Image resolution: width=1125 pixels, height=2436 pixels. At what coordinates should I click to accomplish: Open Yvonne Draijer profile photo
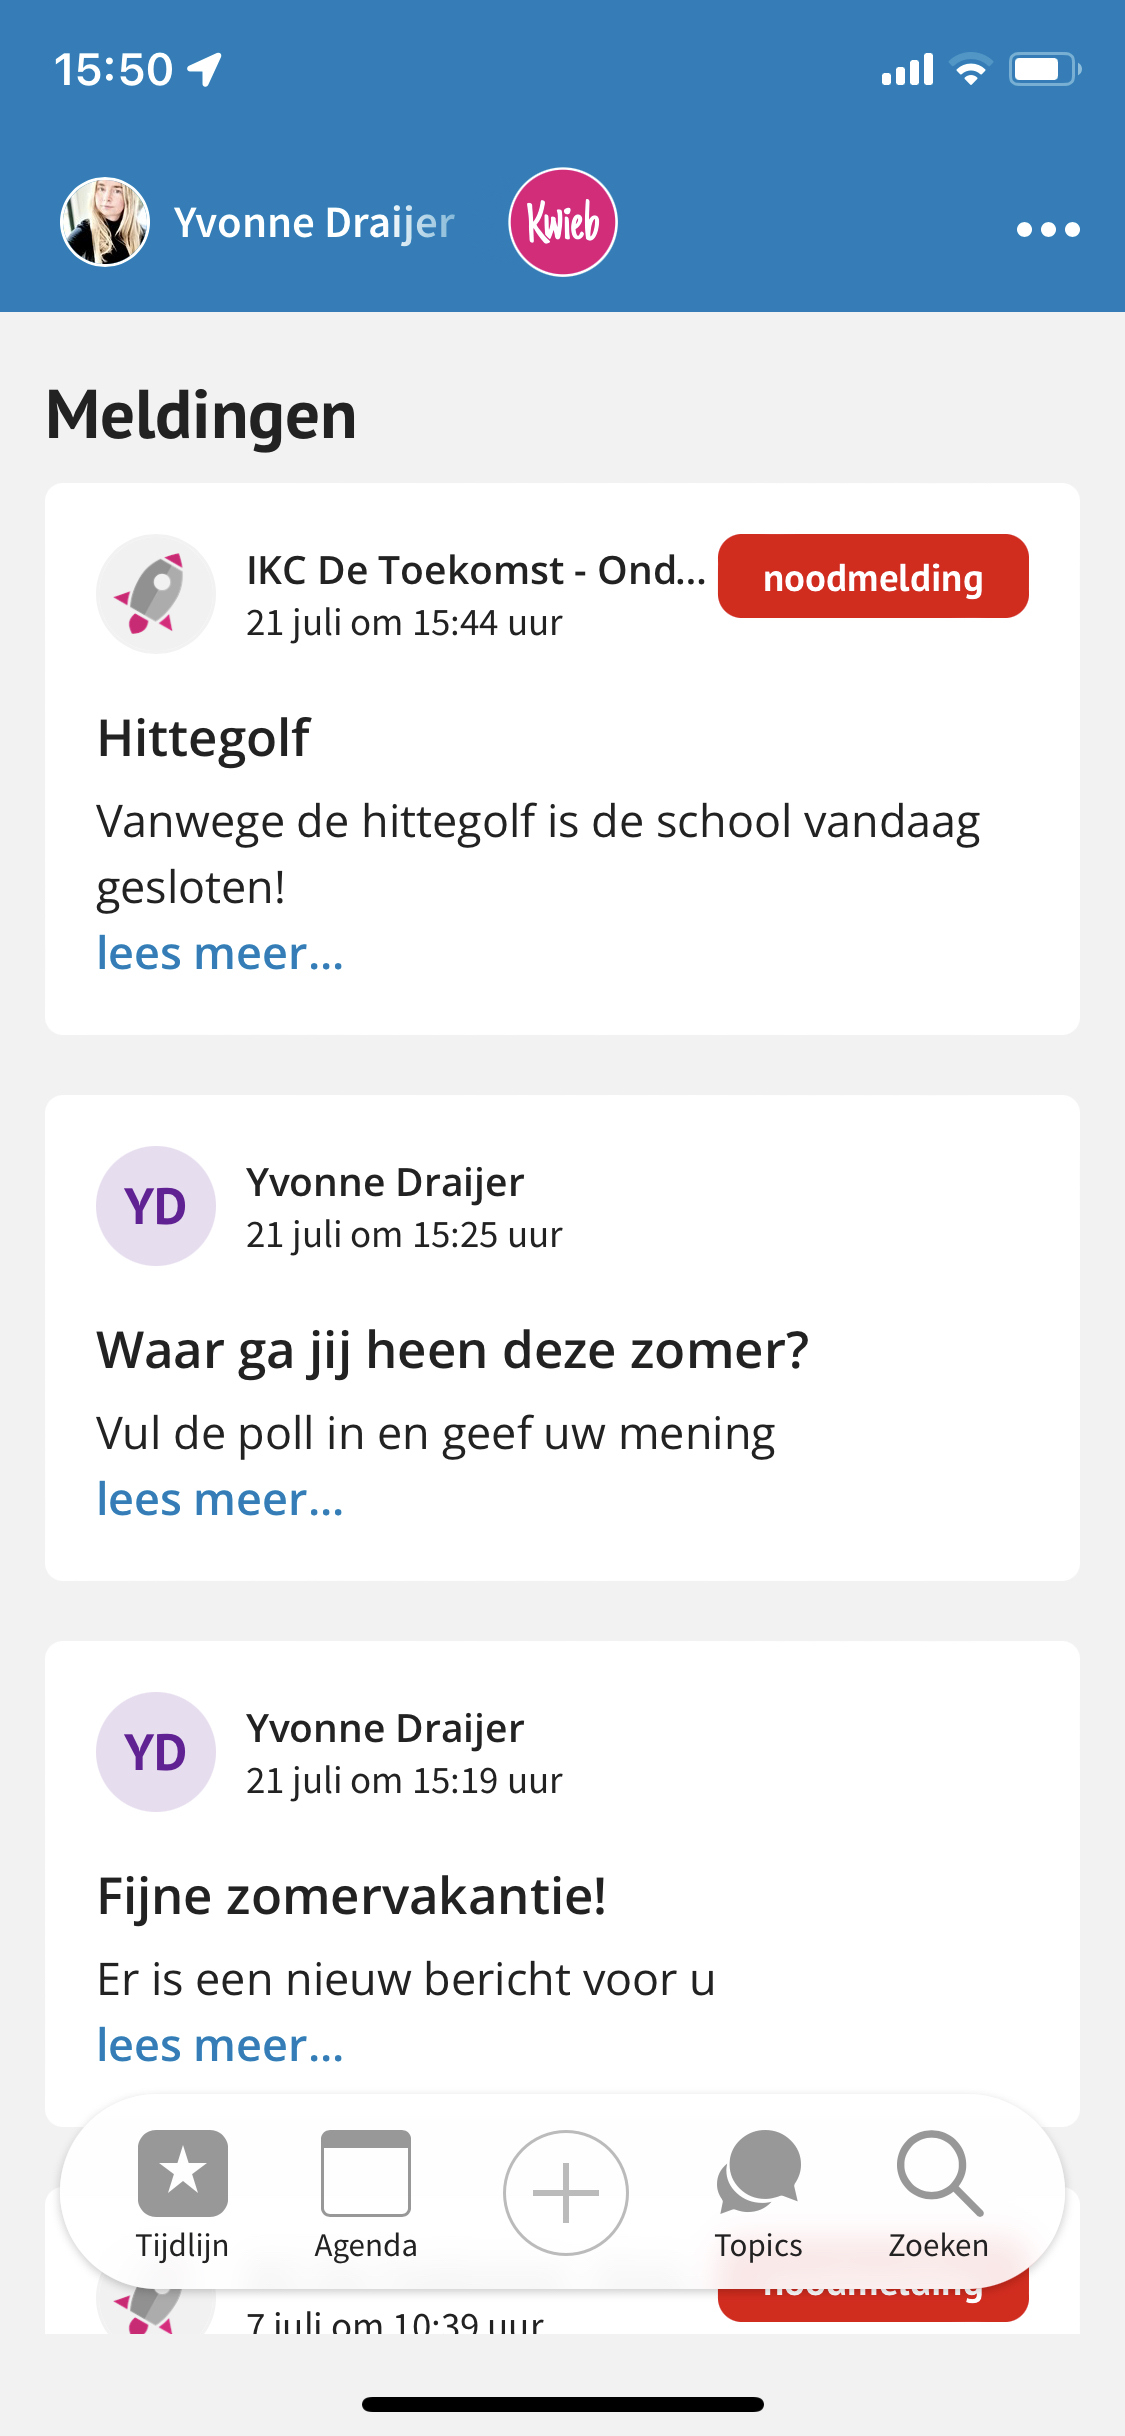tap(105, 222)
